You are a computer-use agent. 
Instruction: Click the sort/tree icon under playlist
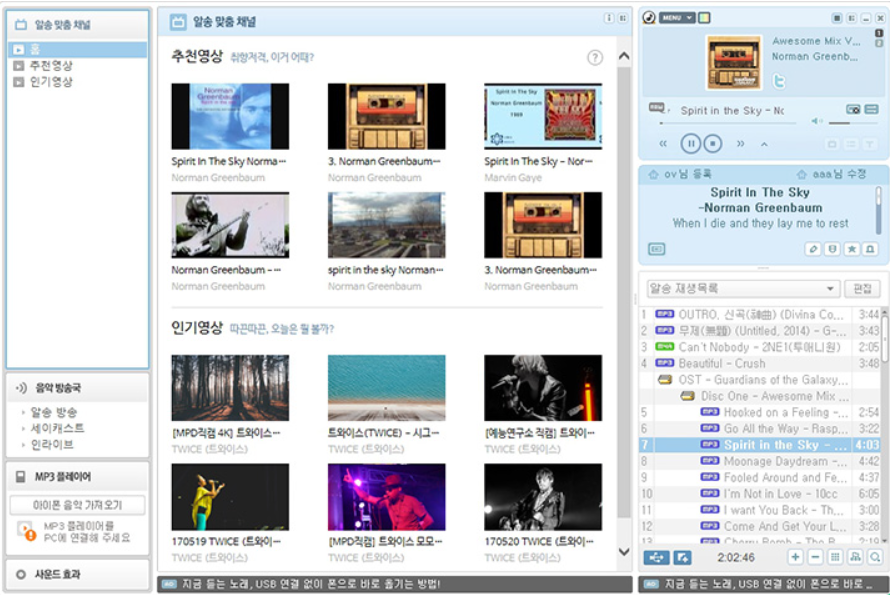click(x=855, y=557)
